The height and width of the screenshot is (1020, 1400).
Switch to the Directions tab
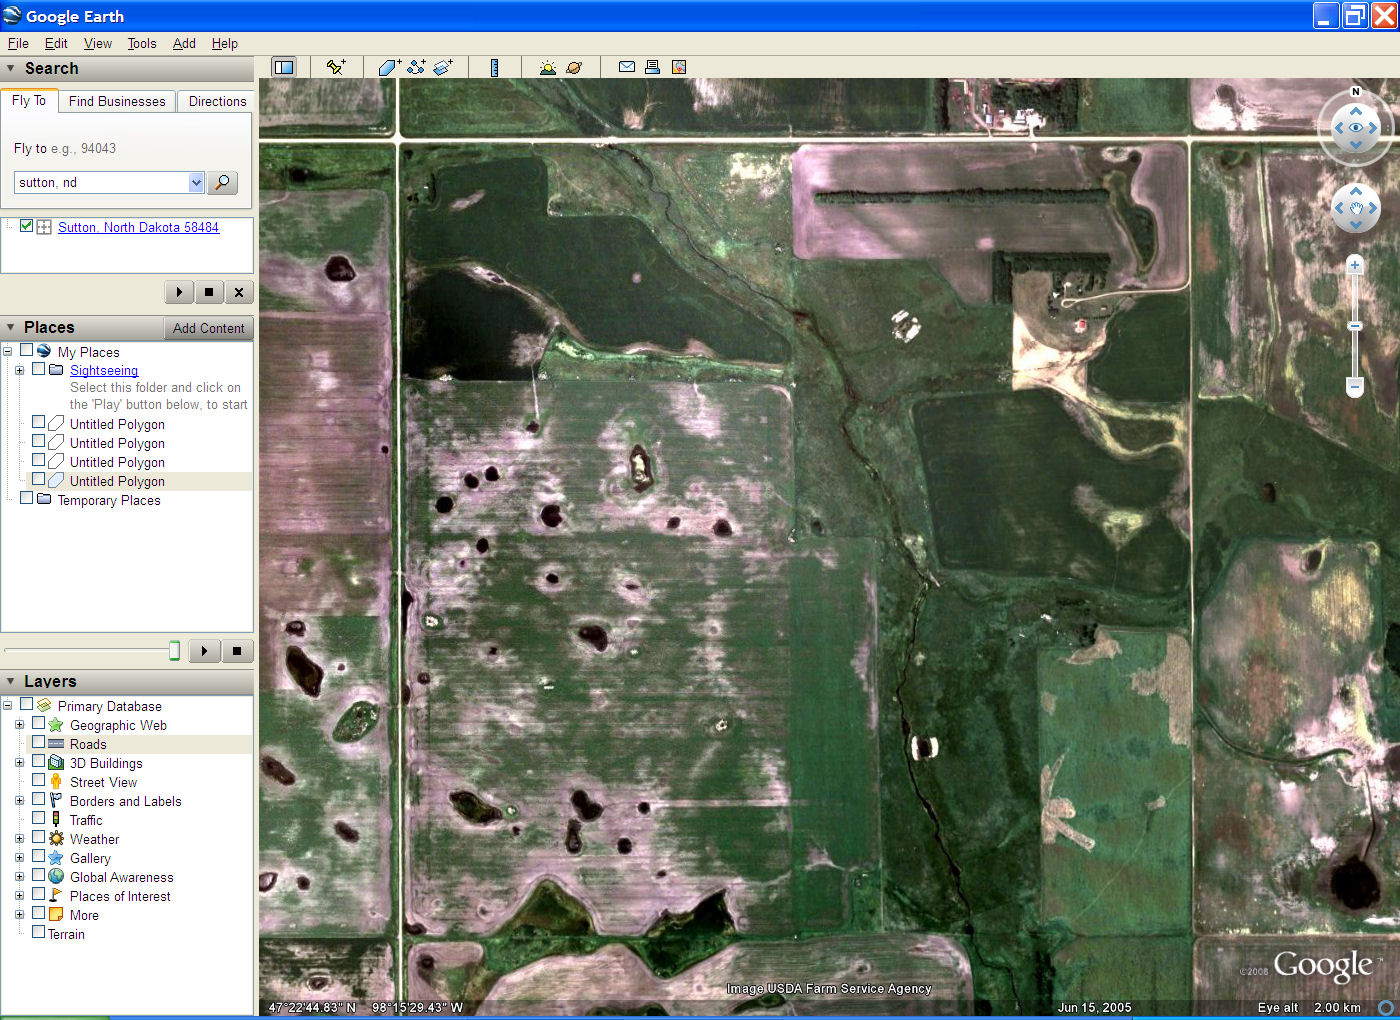[217, 101]
